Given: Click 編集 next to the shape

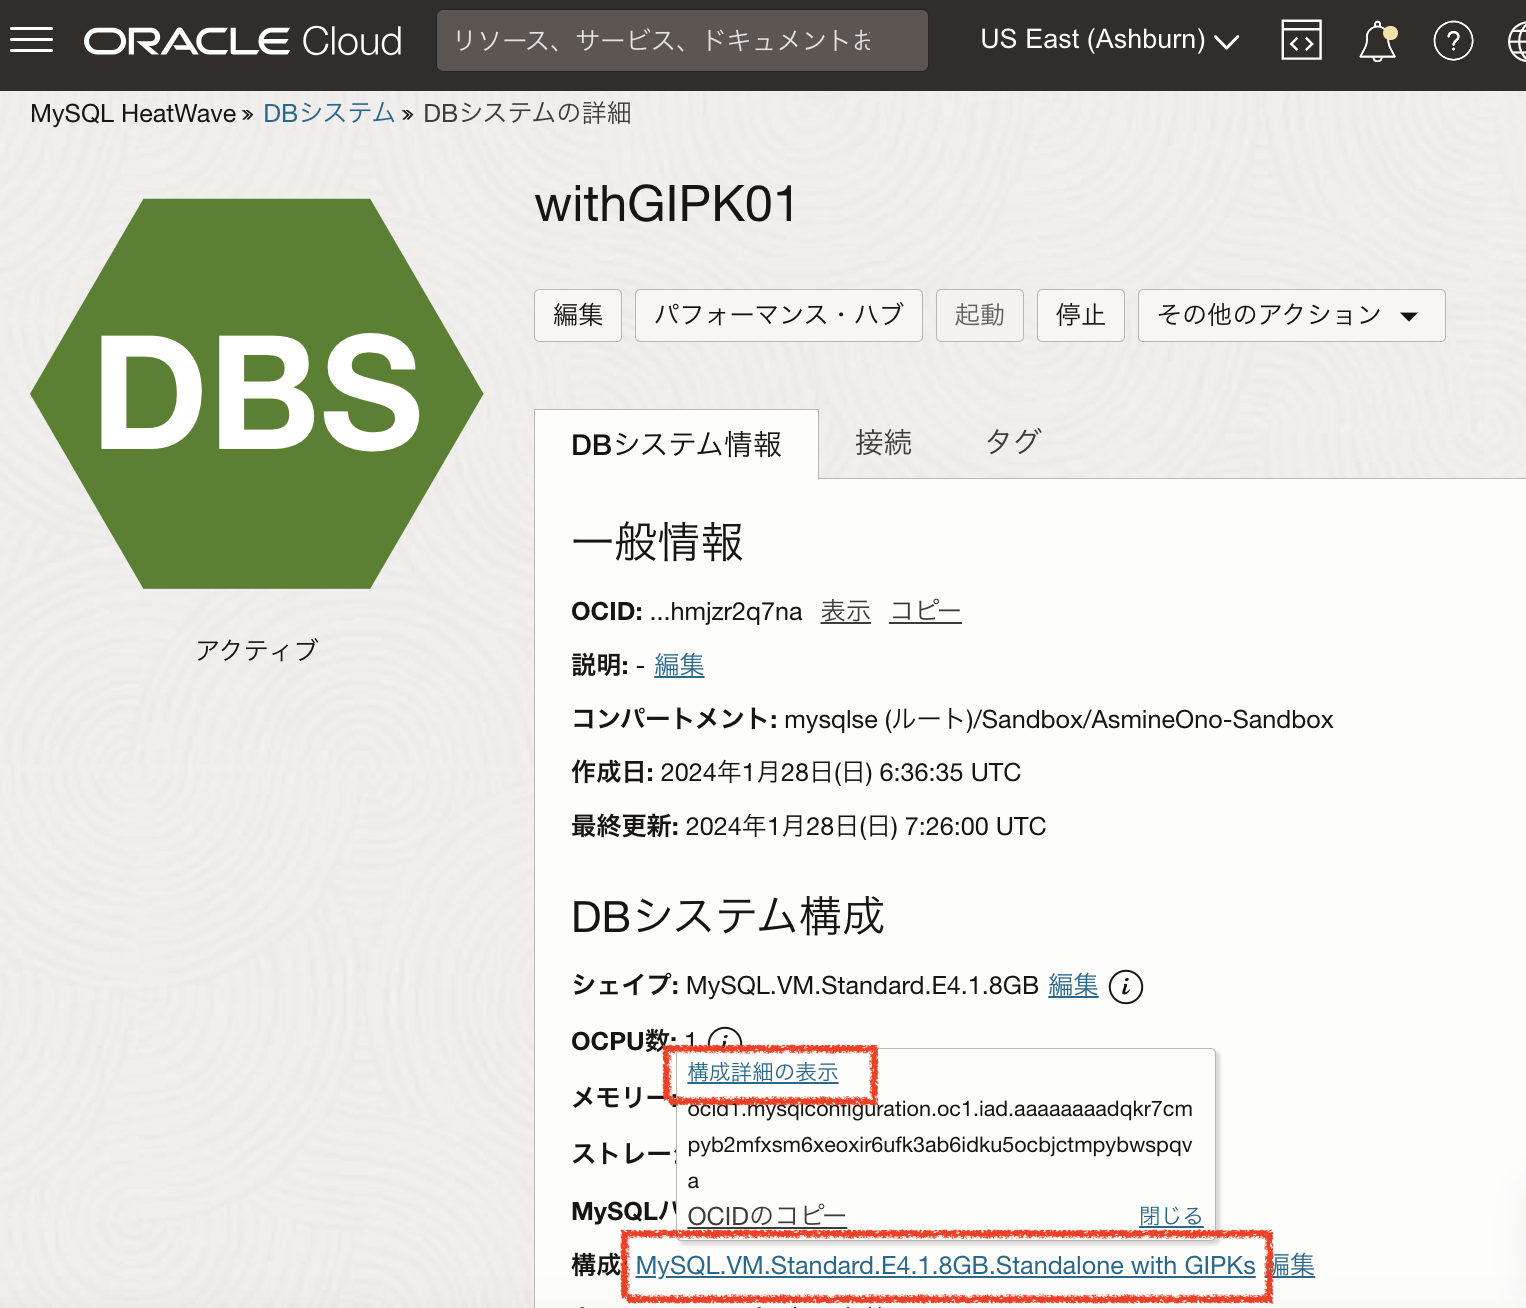Looking at the screenshot, I should click(x=1073, y=986).
